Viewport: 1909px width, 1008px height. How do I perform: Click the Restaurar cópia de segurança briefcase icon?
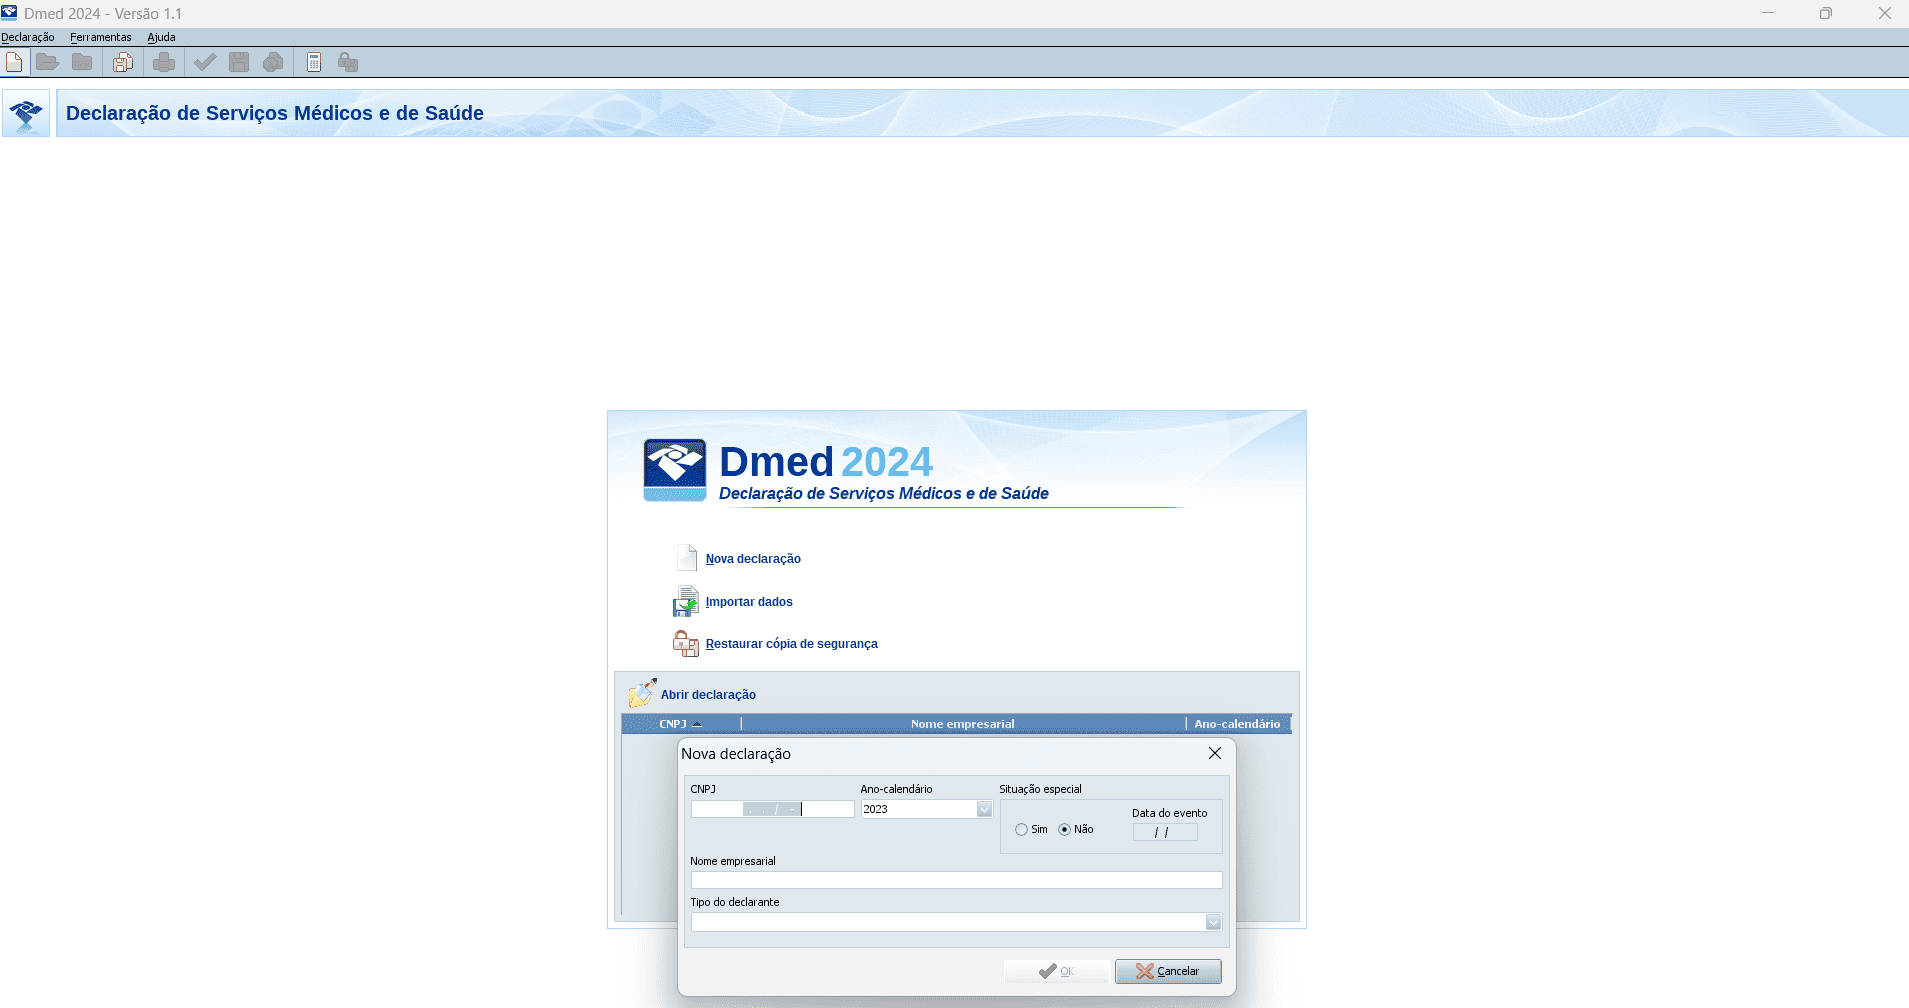click(x=686, y=643)
